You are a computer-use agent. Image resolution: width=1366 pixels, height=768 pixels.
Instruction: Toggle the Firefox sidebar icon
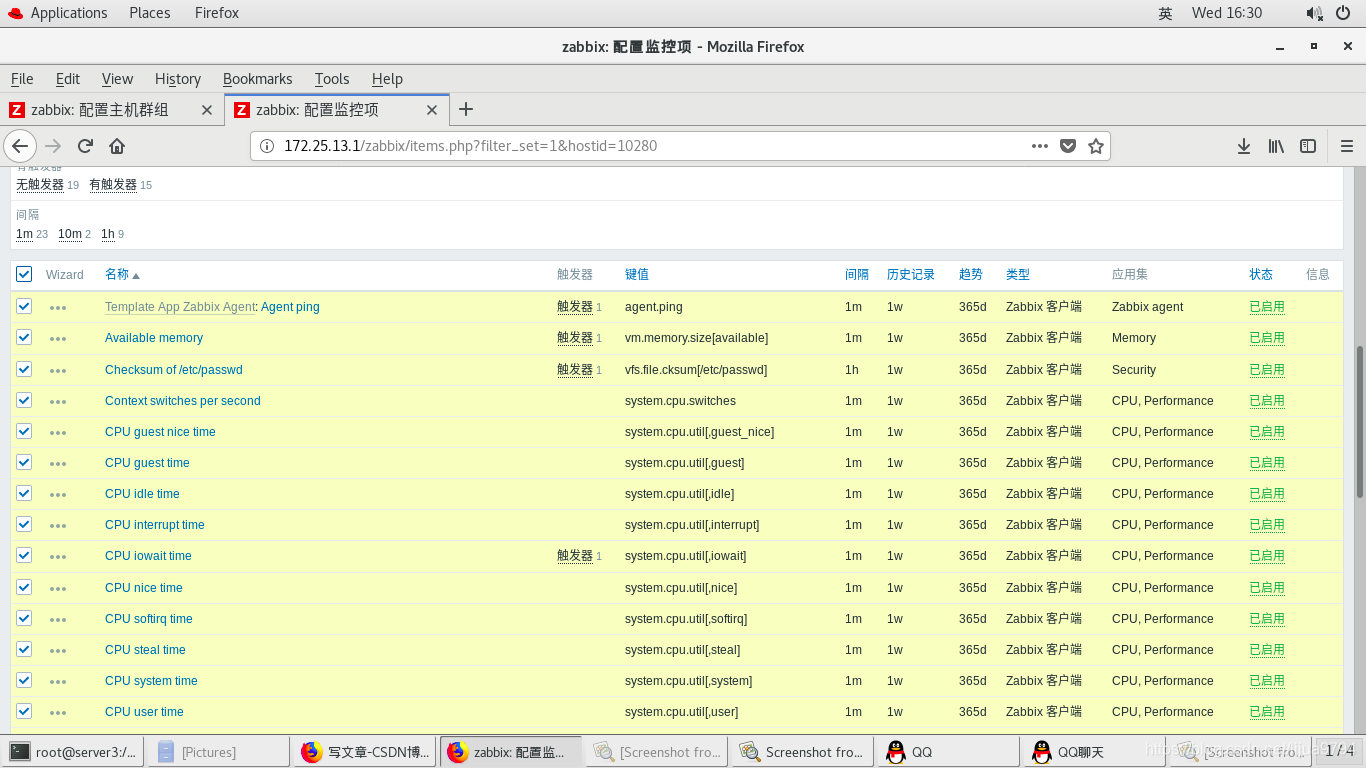click(x=1308, y=146)
